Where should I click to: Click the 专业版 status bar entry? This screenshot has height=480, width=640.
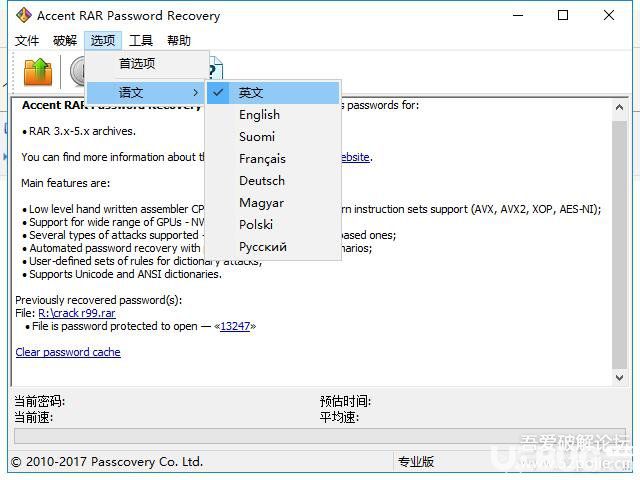pyautogui.click(x=416, y=462)
